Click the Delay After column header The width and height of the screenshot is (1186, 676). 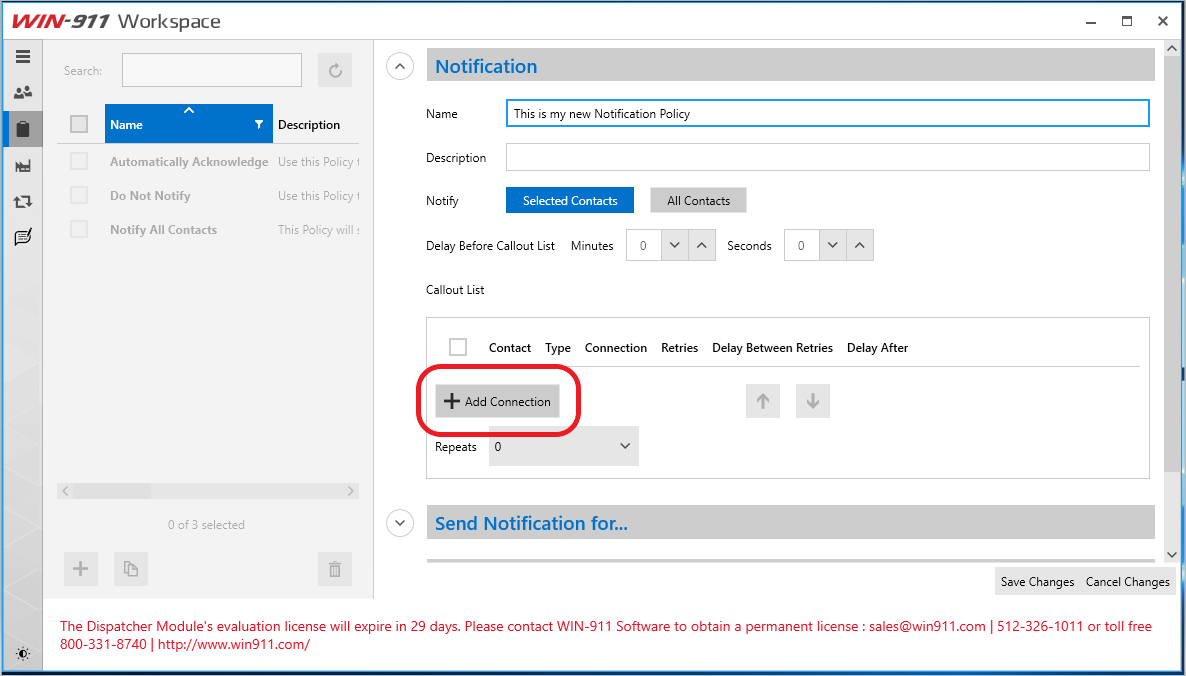pos(877,348)
